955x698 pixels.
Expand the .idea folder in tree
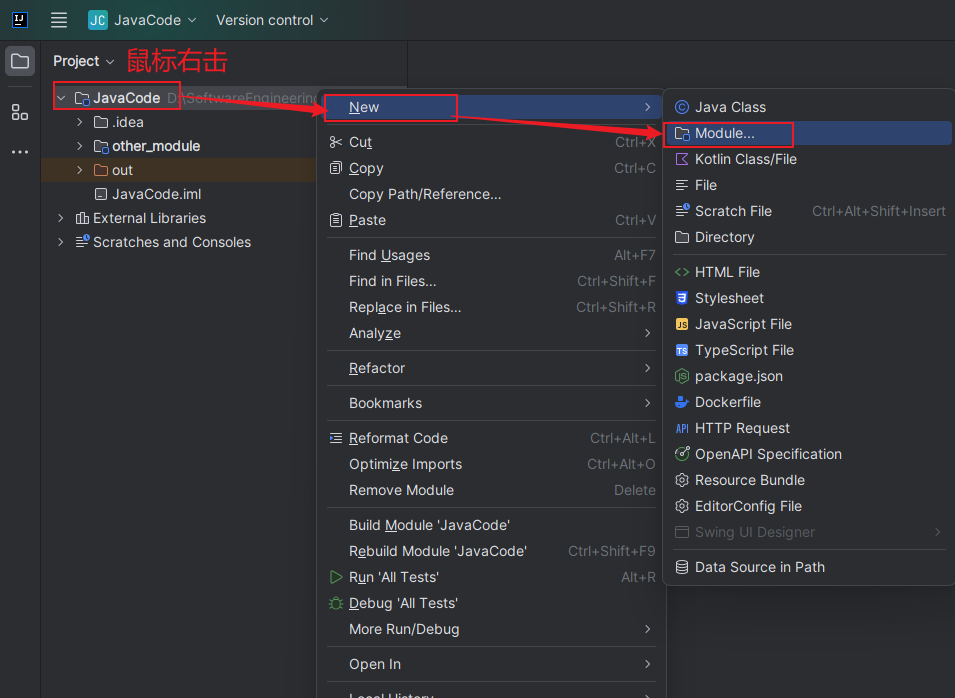click(x=80, y=122)
